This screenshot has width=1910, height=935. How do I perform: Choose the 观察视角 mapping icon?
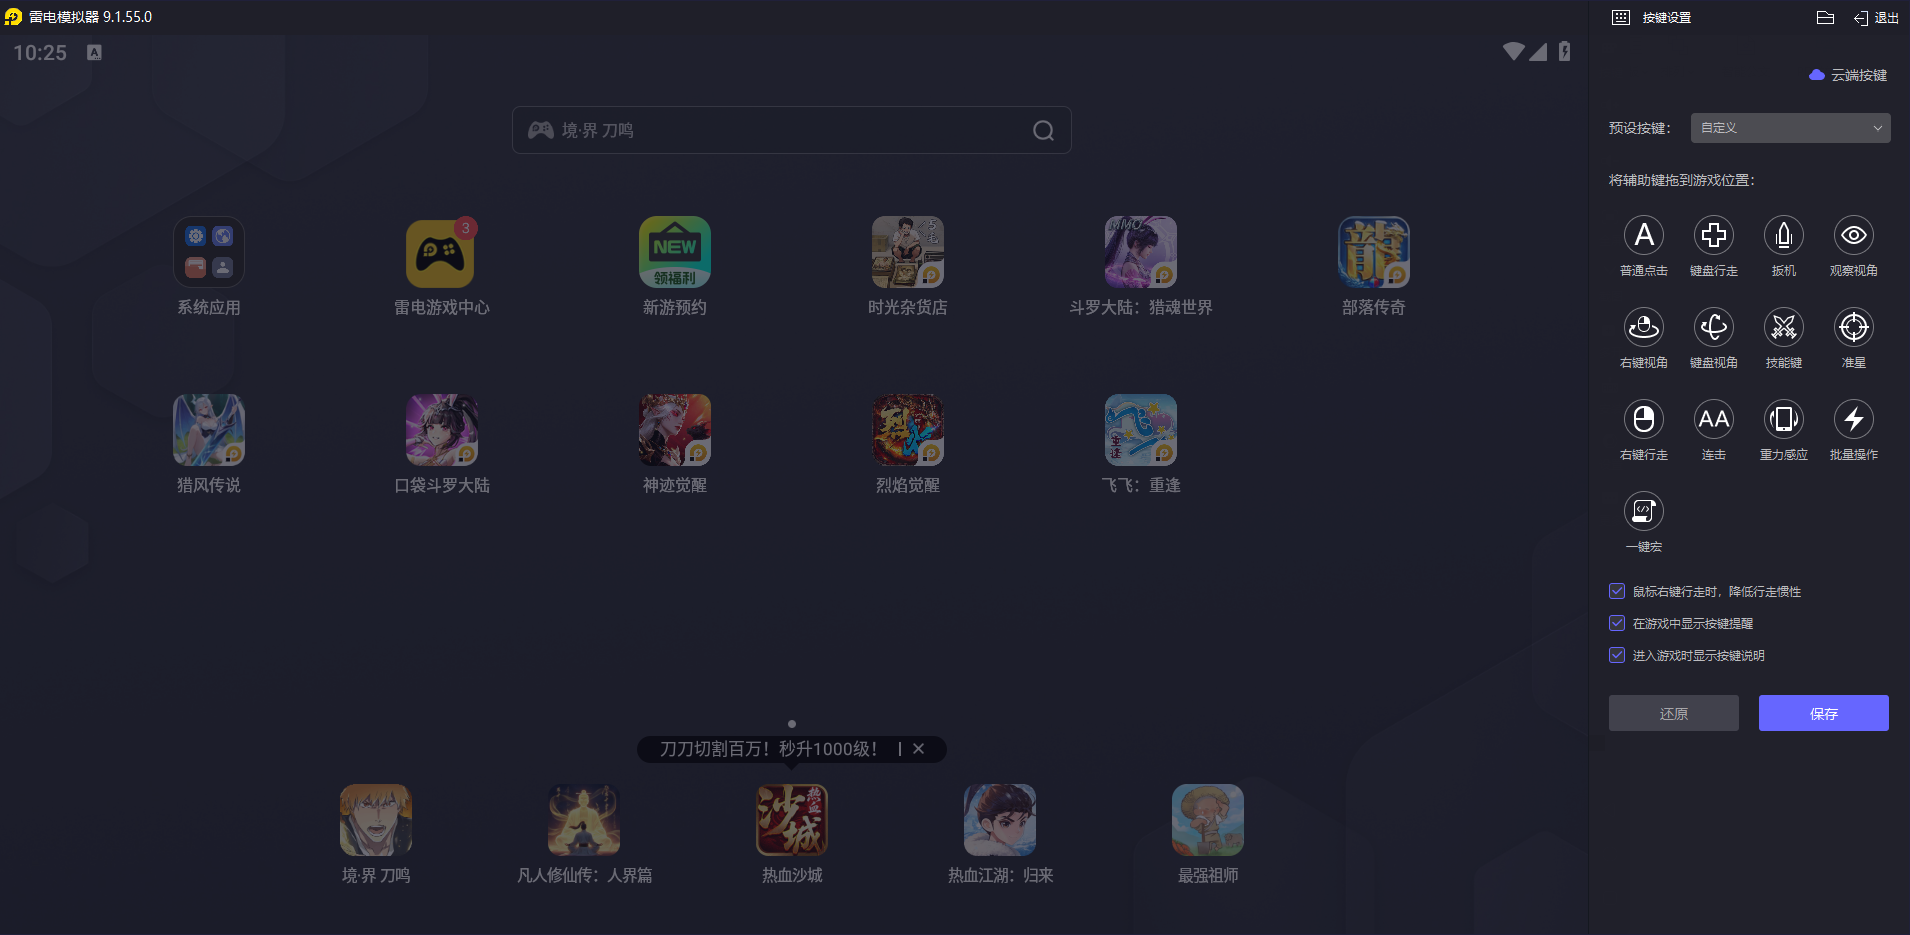point(1854,234)
